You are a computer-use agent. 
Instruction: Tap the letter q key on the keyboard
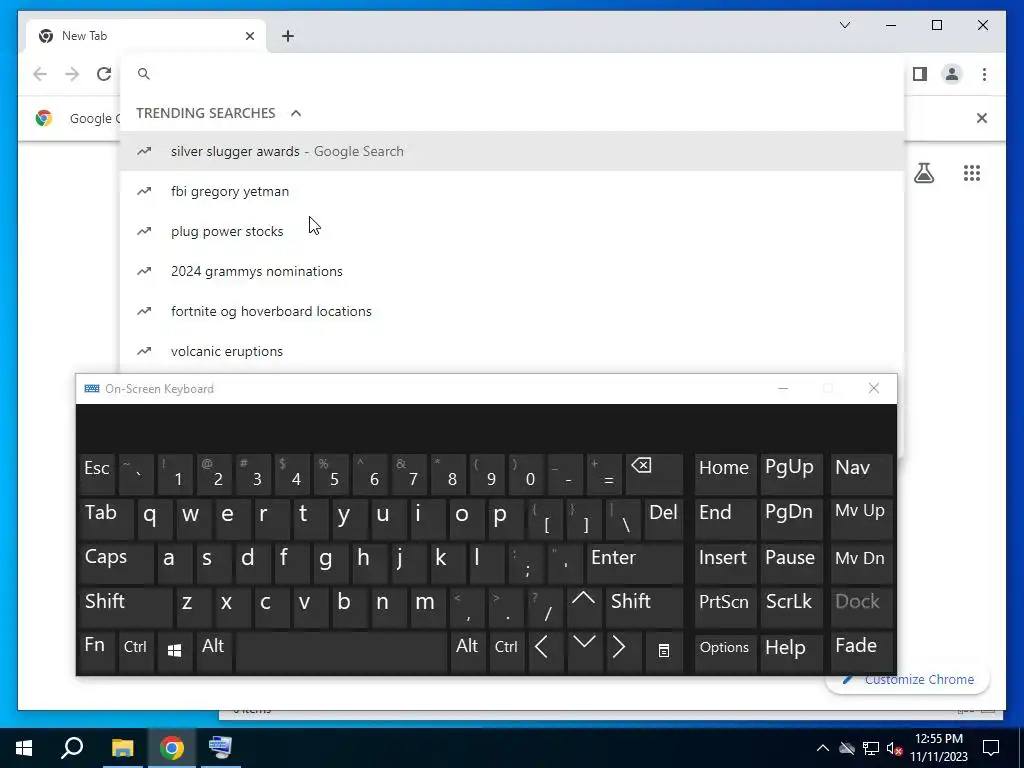155,519
